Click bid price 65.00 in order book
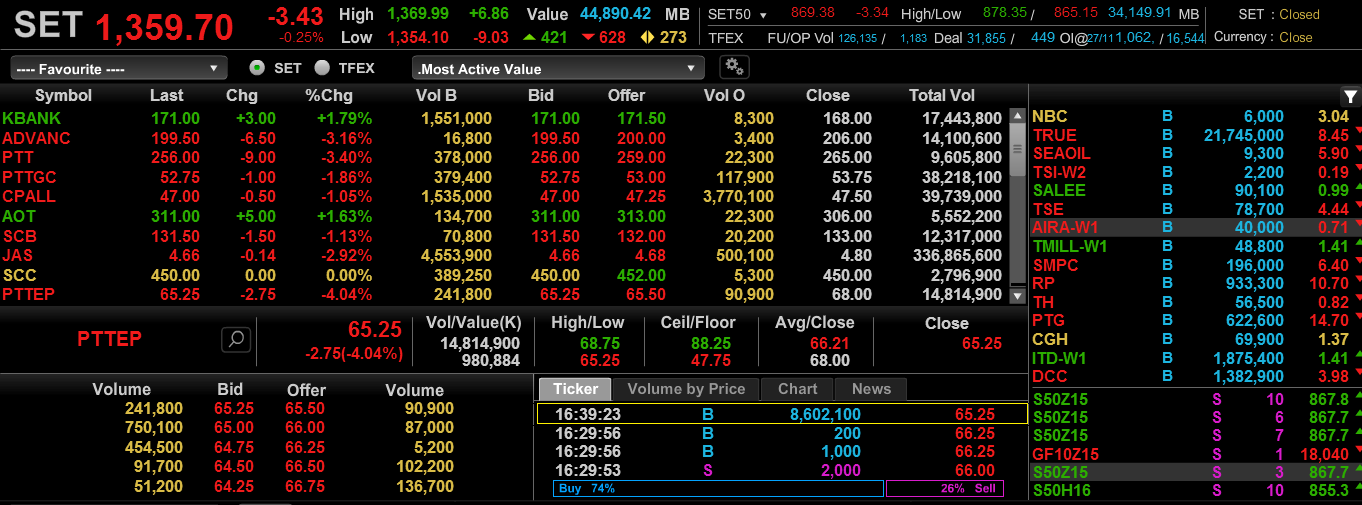1362x505 pixels. pos(234,427)
